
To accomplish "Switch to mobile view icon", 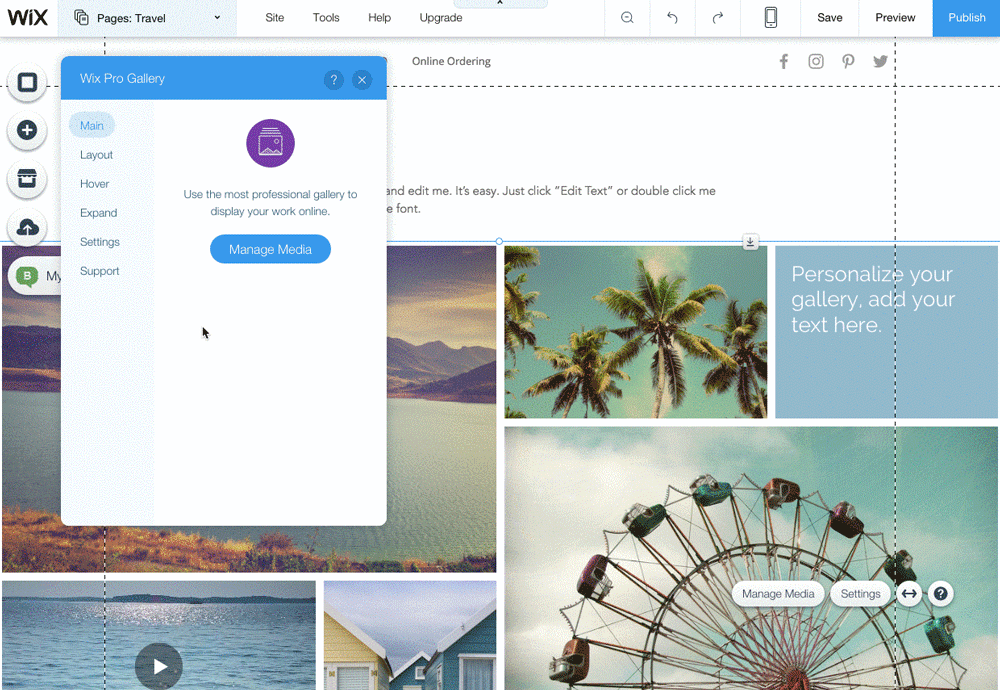I will (x=770, y=17).
